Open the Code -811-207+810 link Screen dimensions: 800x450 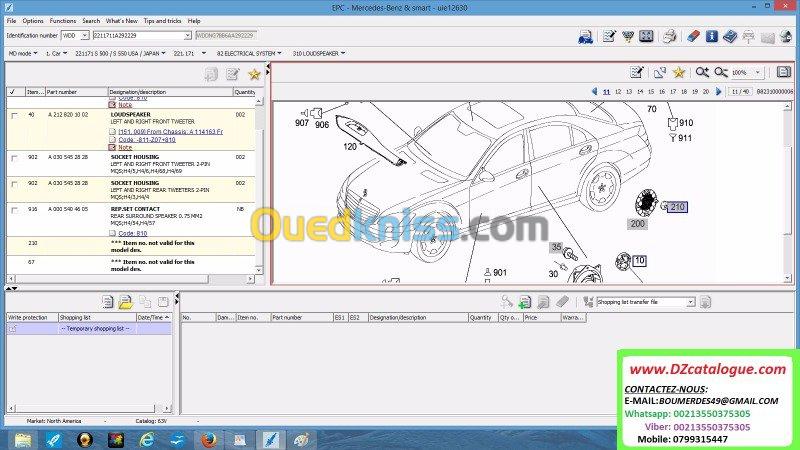(147, 139)
